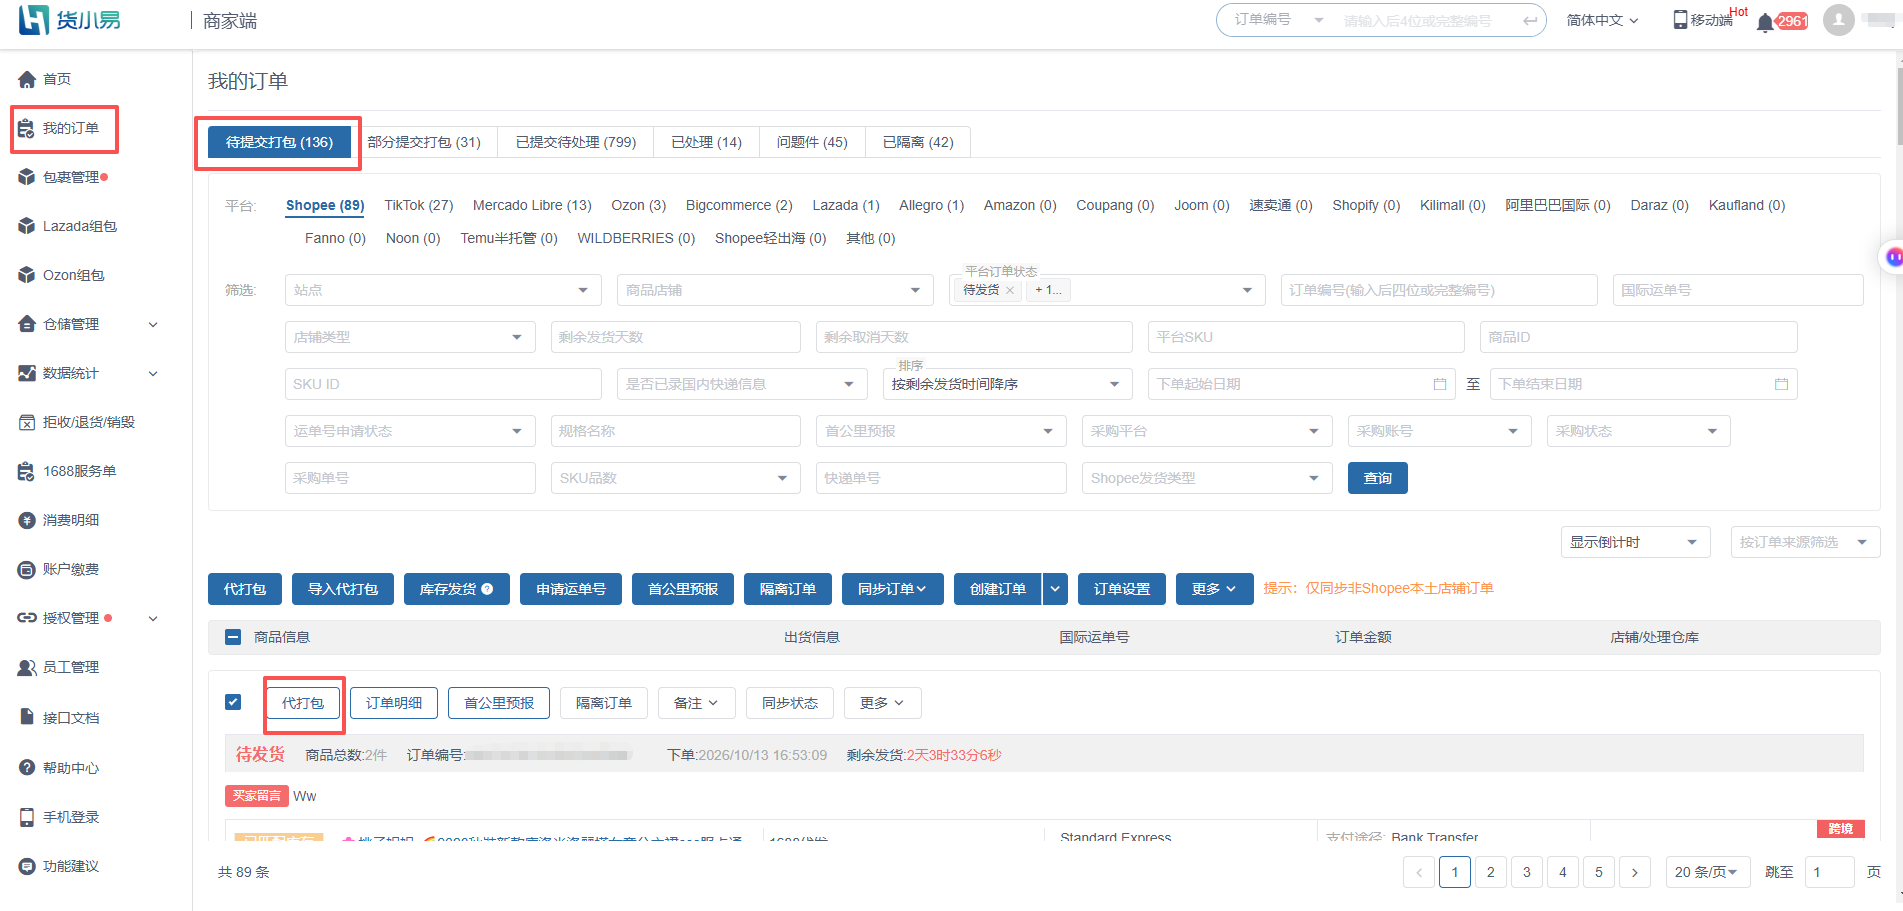
Task: Uncheck the first order's checkbox
Action: click(233, 702)
